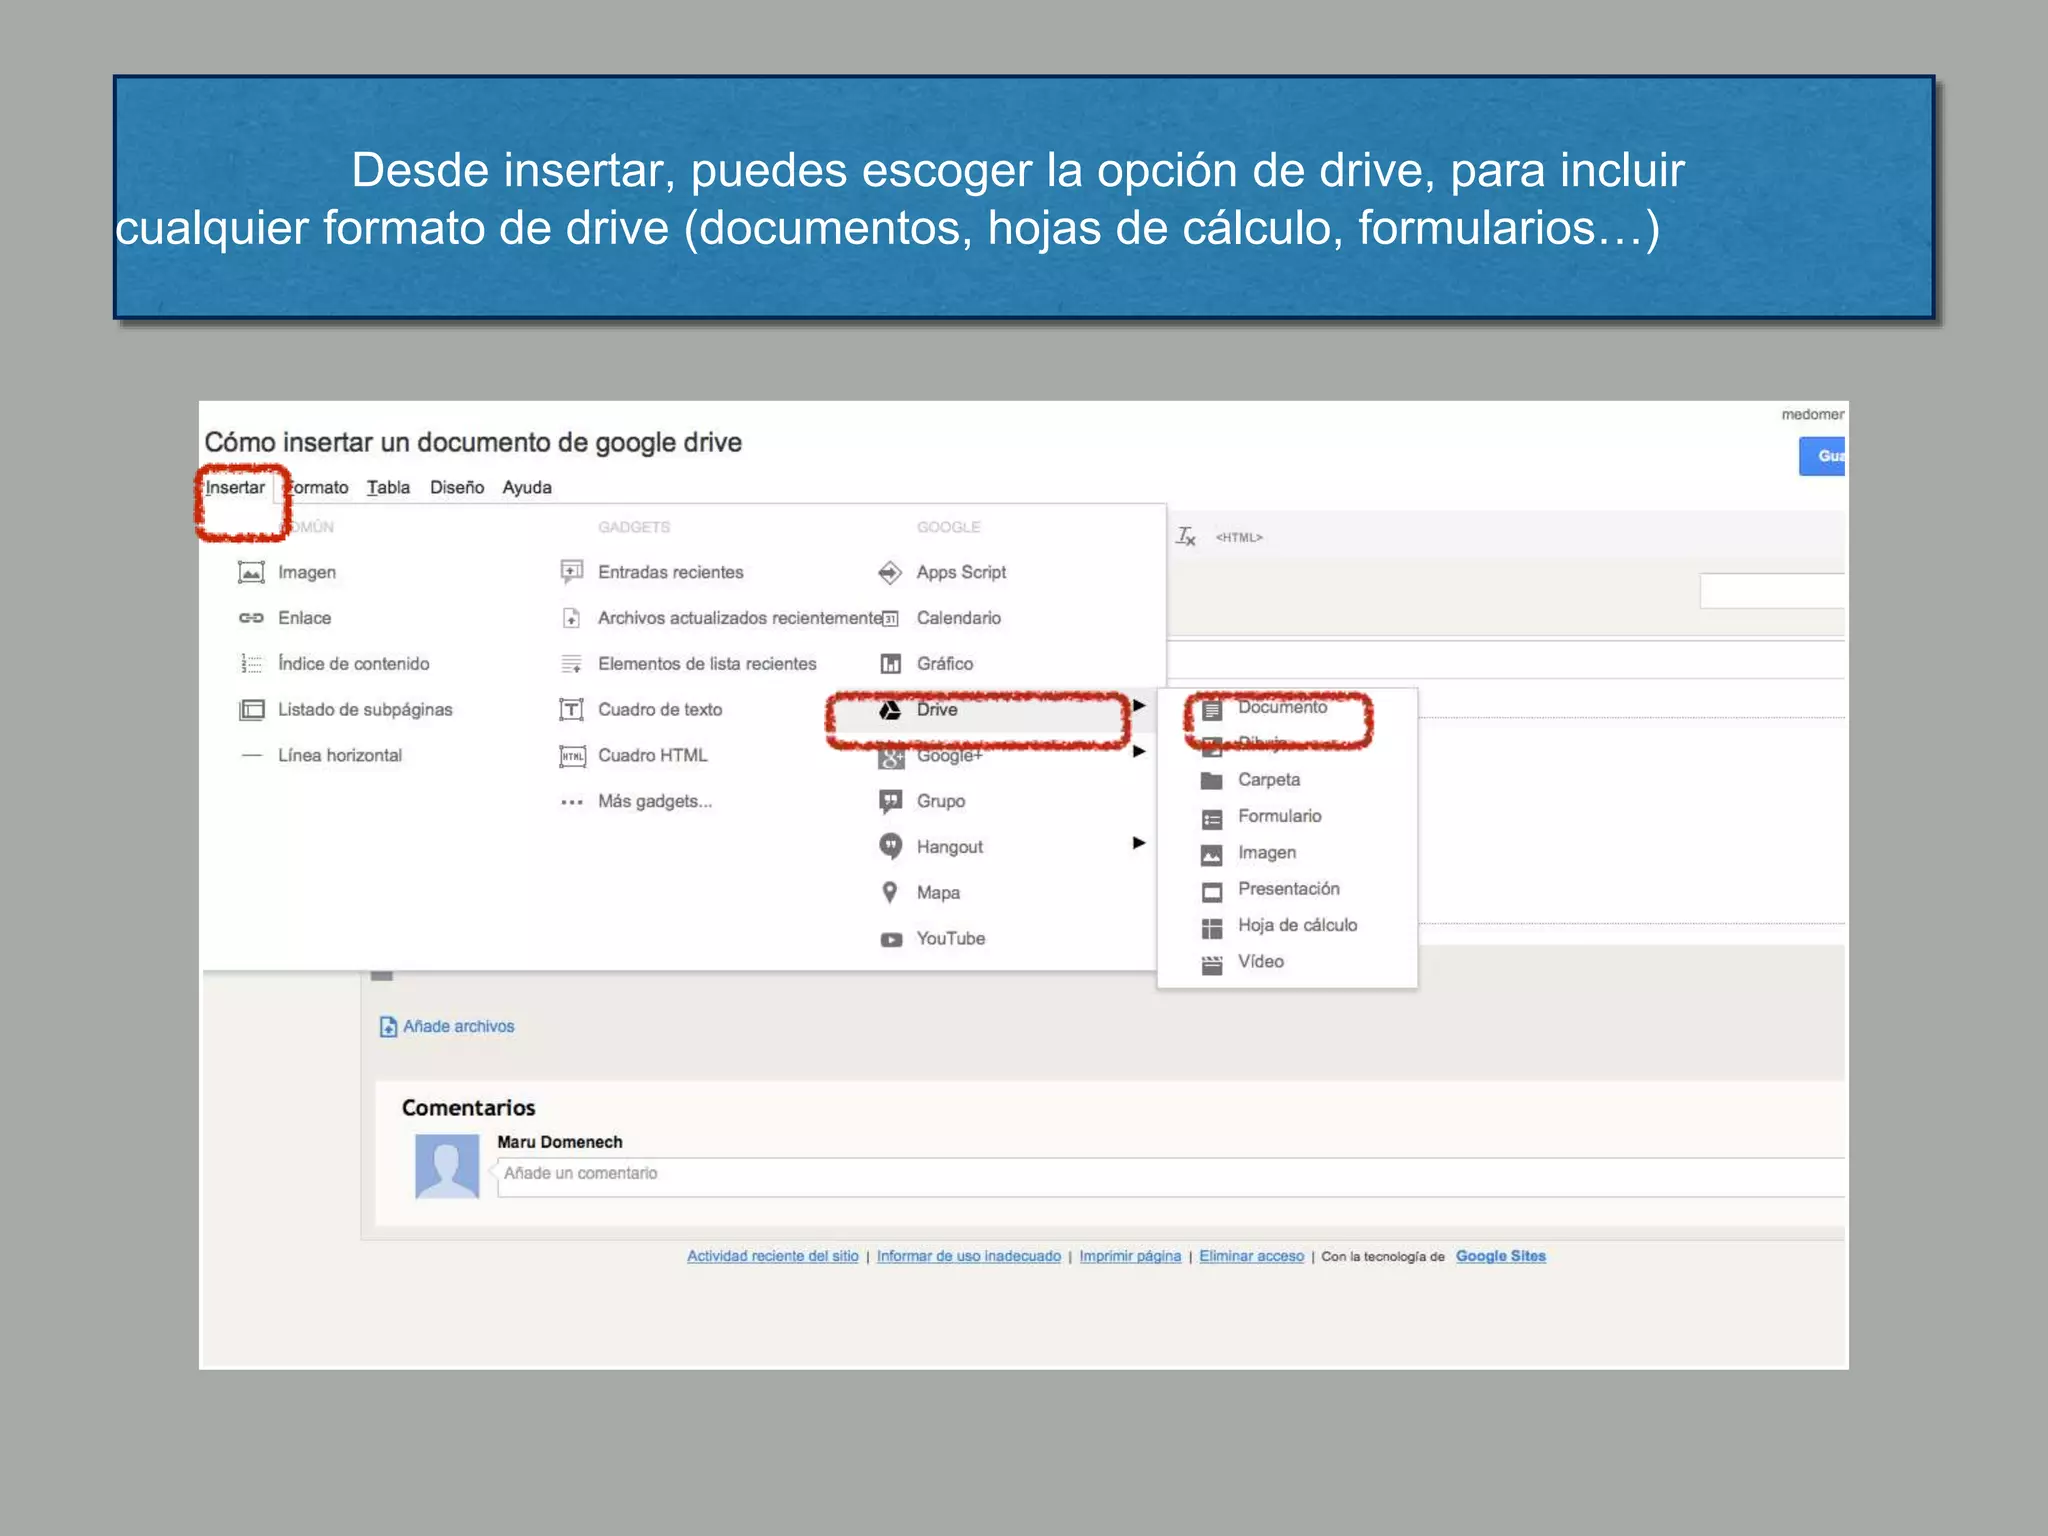Click the Imagen picture icon in Común column
2048x1536 pixels.
pyautogui.click(x=251, y=572)
